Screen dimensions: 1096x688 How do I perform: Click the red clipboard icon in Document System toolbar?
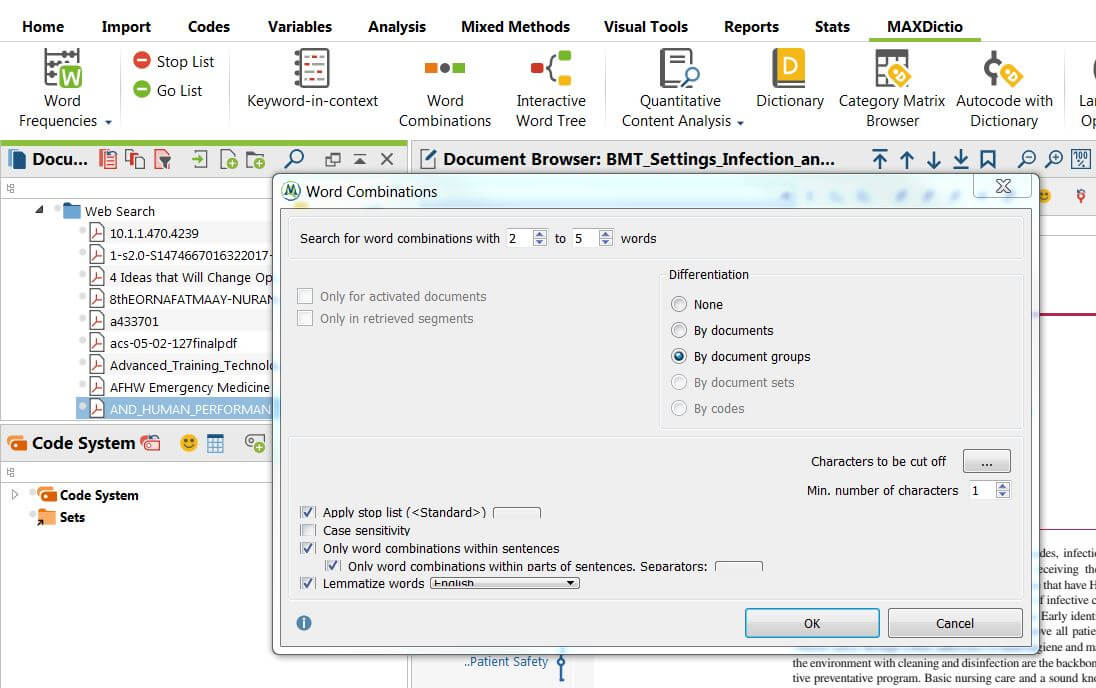tap(108, 159)
